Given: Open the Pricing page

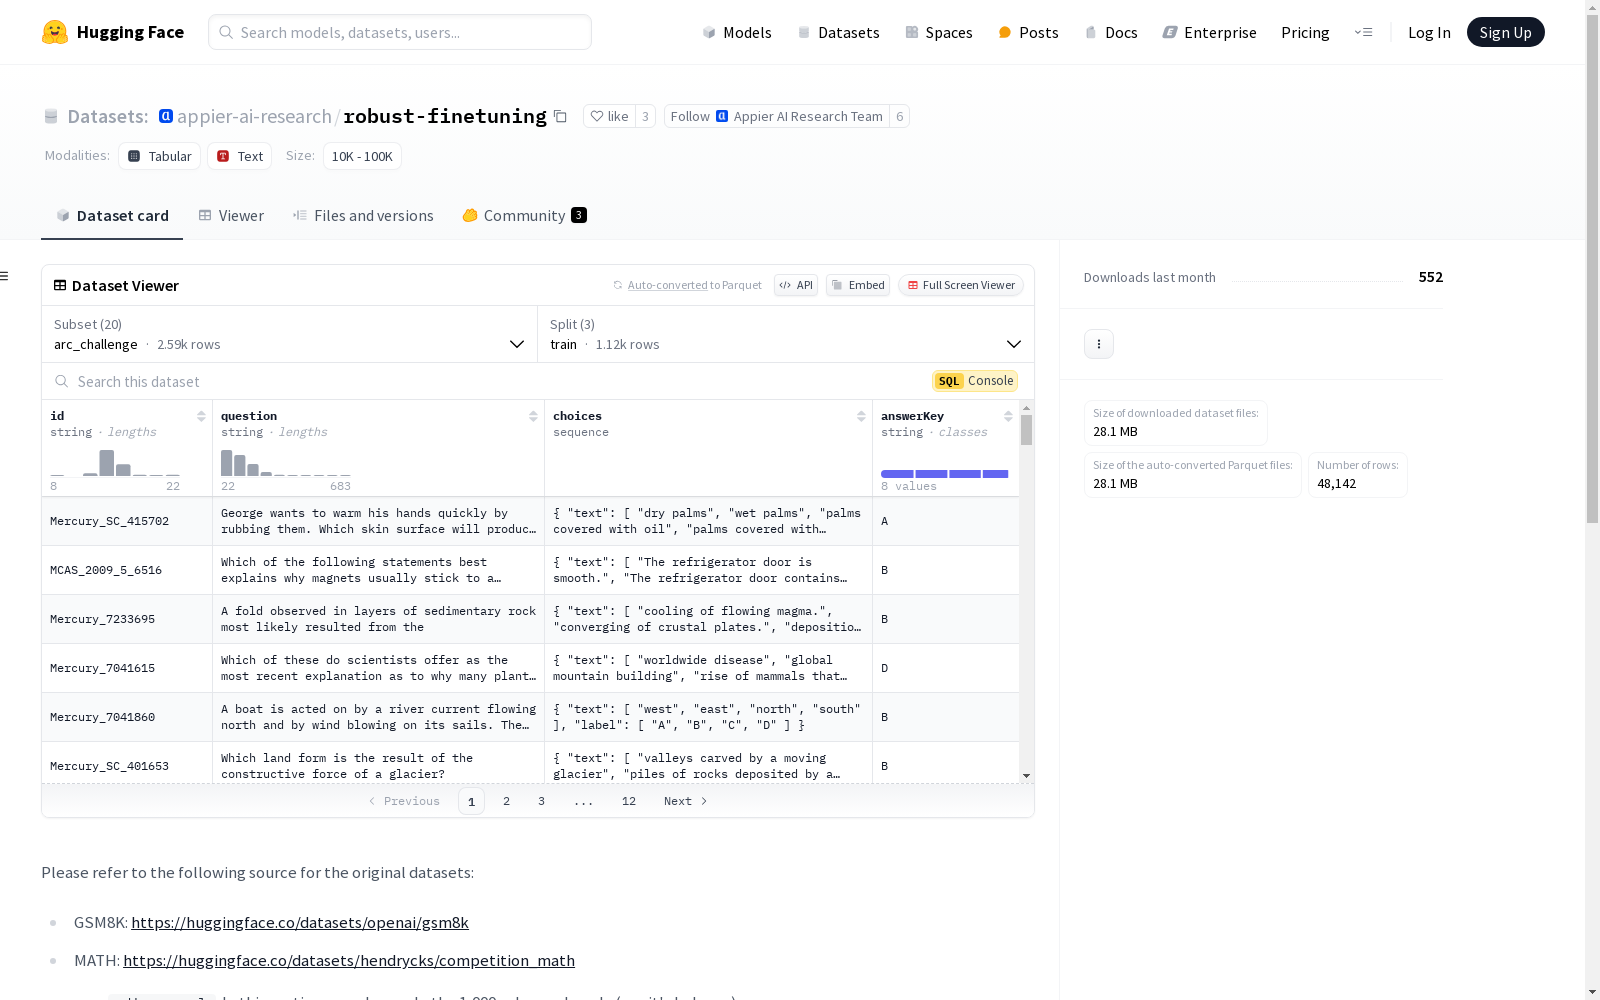Looking at the screenshot, I should [1305, 32].
